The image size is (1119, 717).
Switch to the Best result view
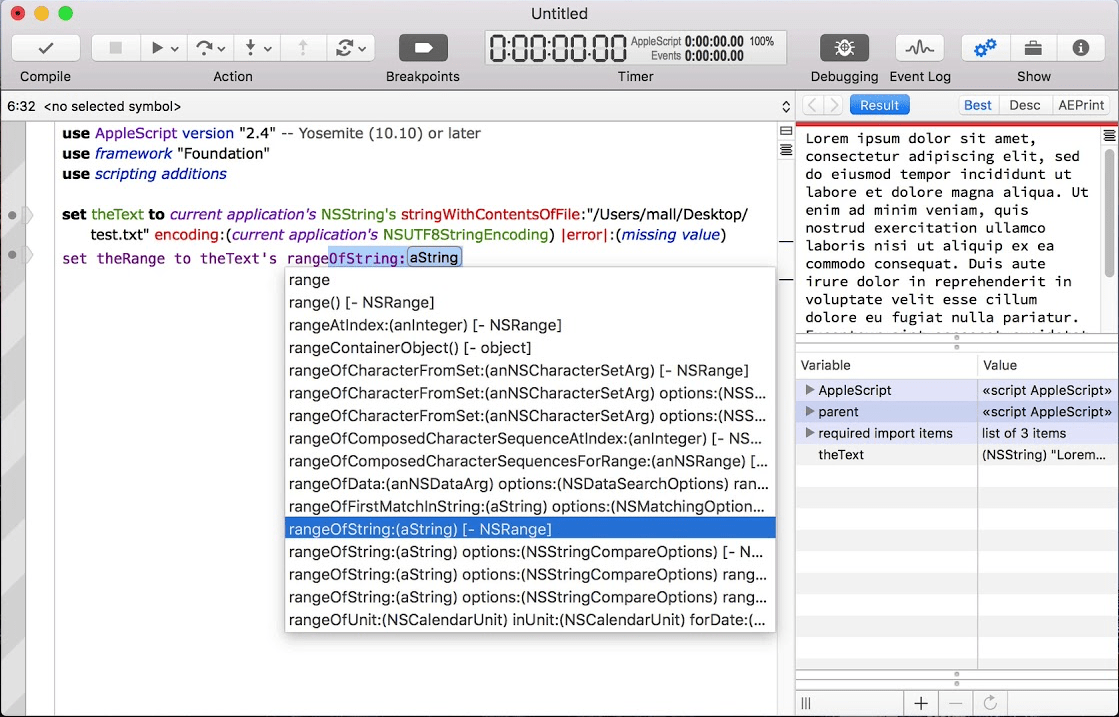[x=978, y=105]
